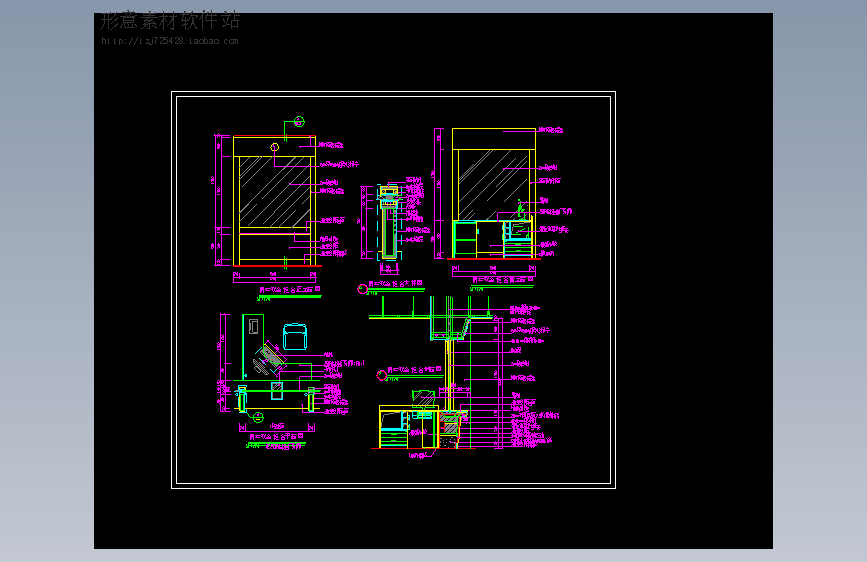Select the yellow cabinet in lower section drawing
867x562 pixels.
tap(409, 427)
